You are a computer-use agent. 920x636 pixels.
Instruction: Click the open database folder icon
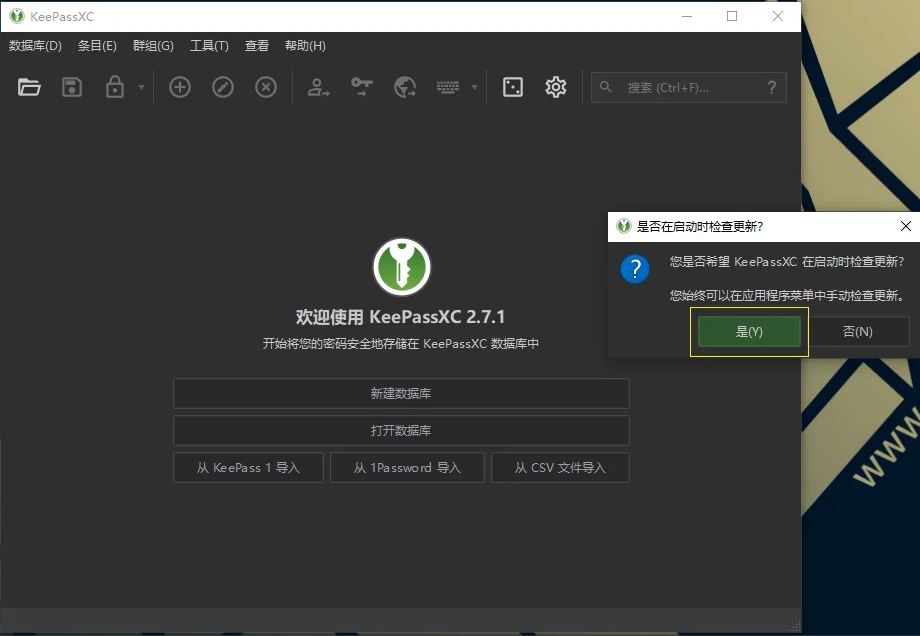click(29, 87)
